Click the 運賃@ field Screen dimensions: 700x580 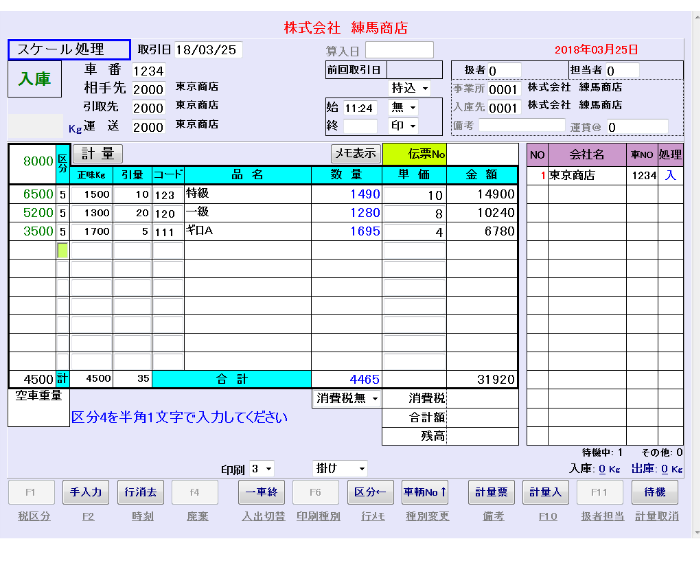(637, 127)
